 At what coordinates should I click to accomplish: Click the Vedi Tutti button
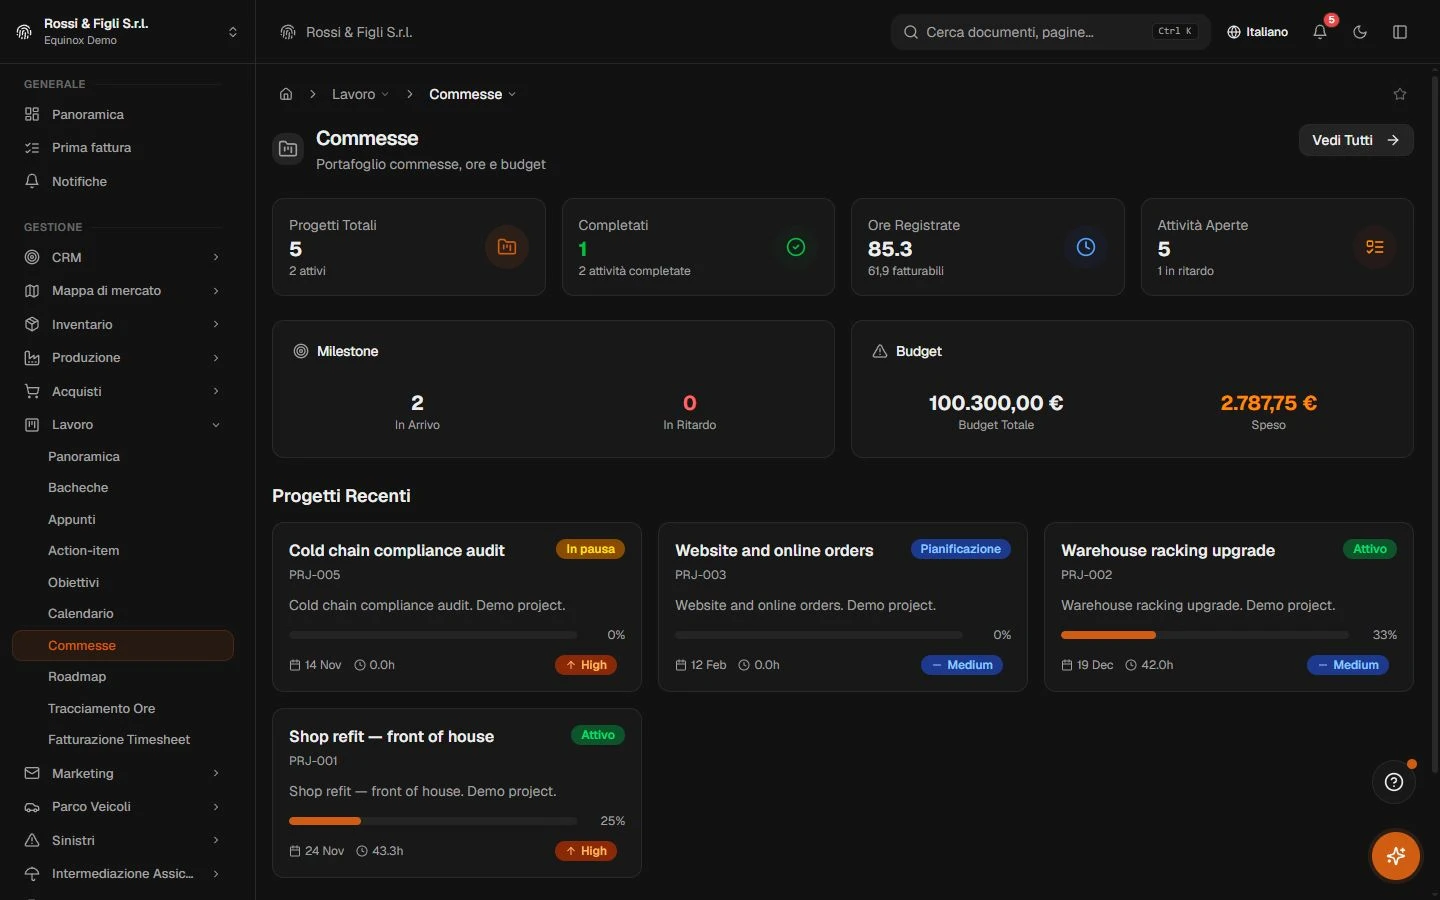(x=1356, y=140)
